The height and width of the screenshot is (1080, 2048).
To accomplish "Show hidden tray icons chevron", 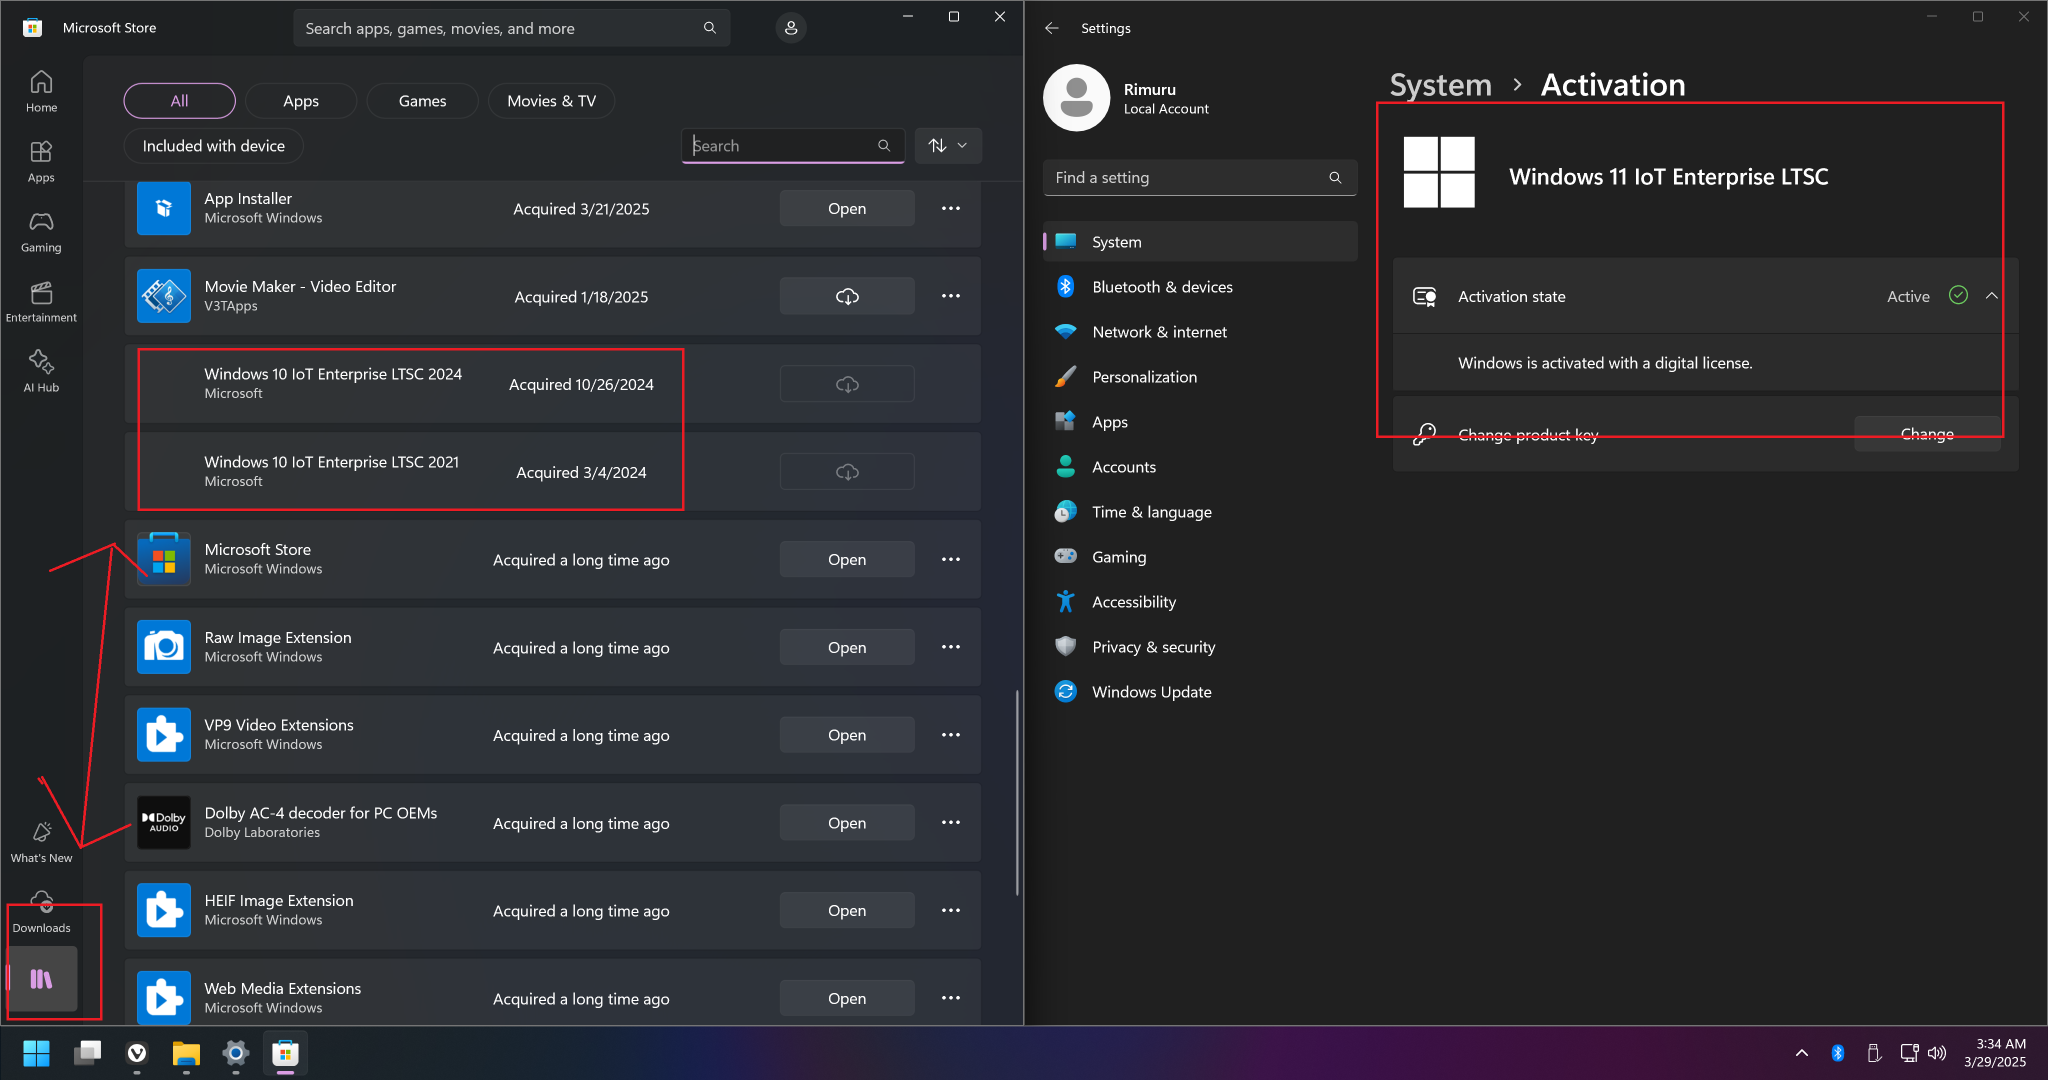I will (1802, 1053).
